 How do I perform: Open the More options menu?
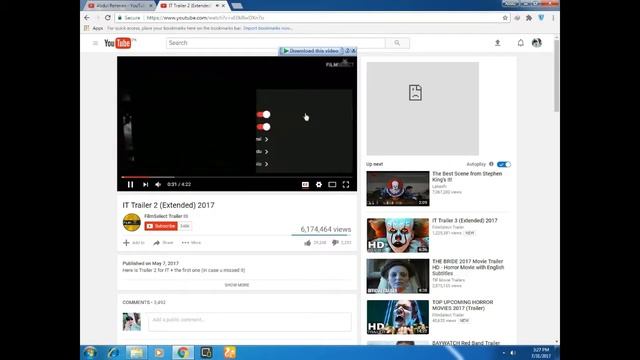coord(191,242)
